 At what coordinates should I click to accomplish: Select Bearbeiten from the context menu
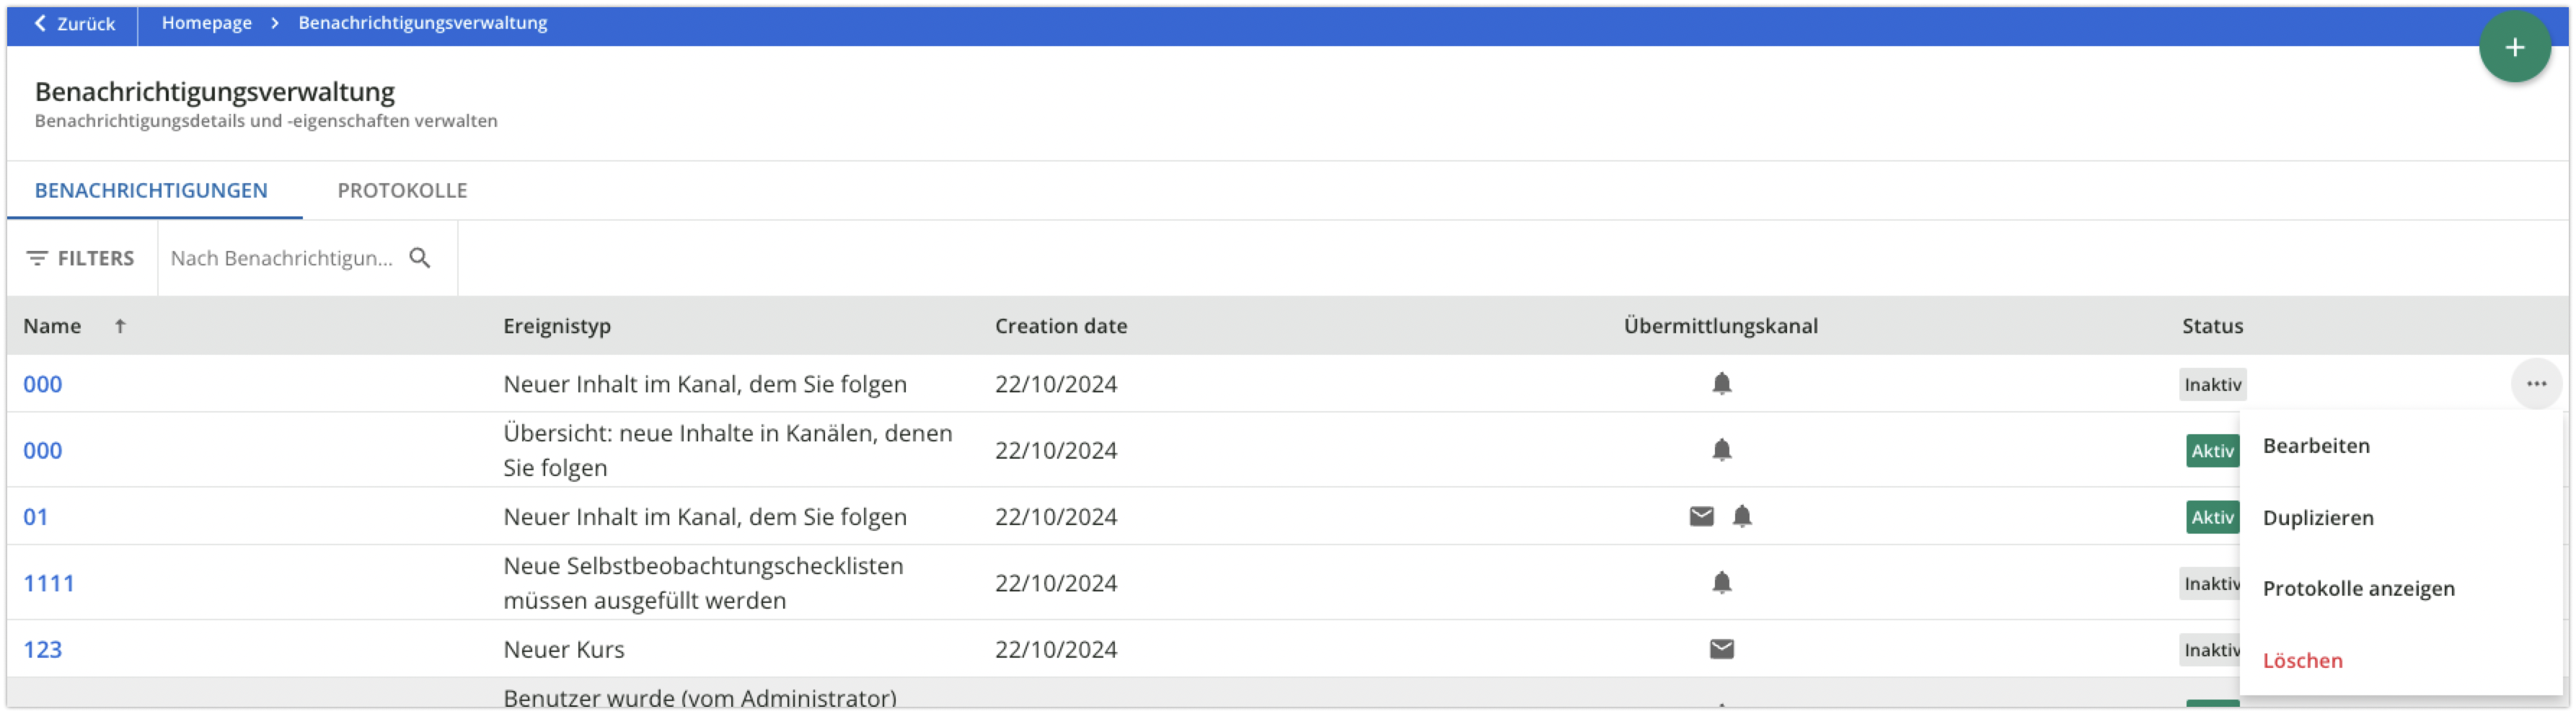tap(2316, 446)
